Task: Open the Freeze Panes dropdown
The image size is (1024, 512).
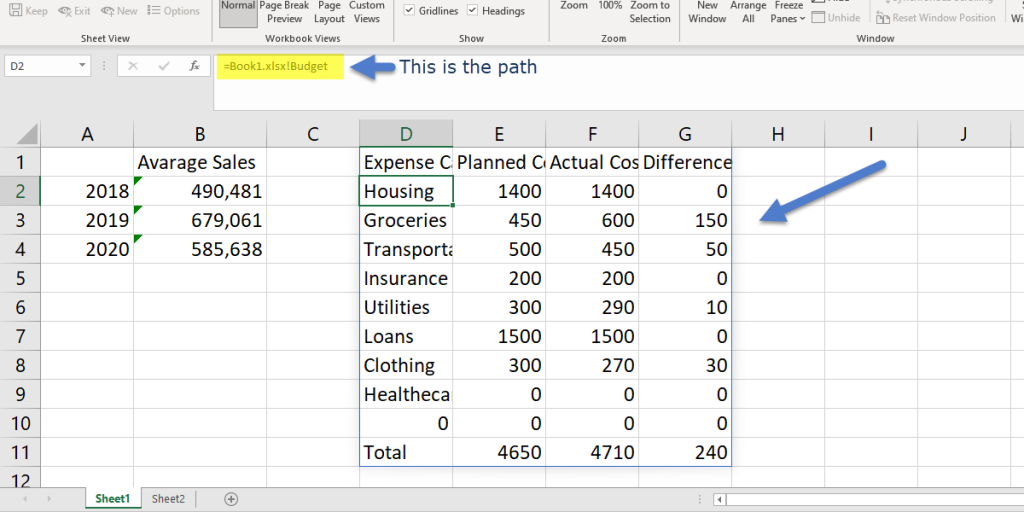Action: (x=788, y=12)
